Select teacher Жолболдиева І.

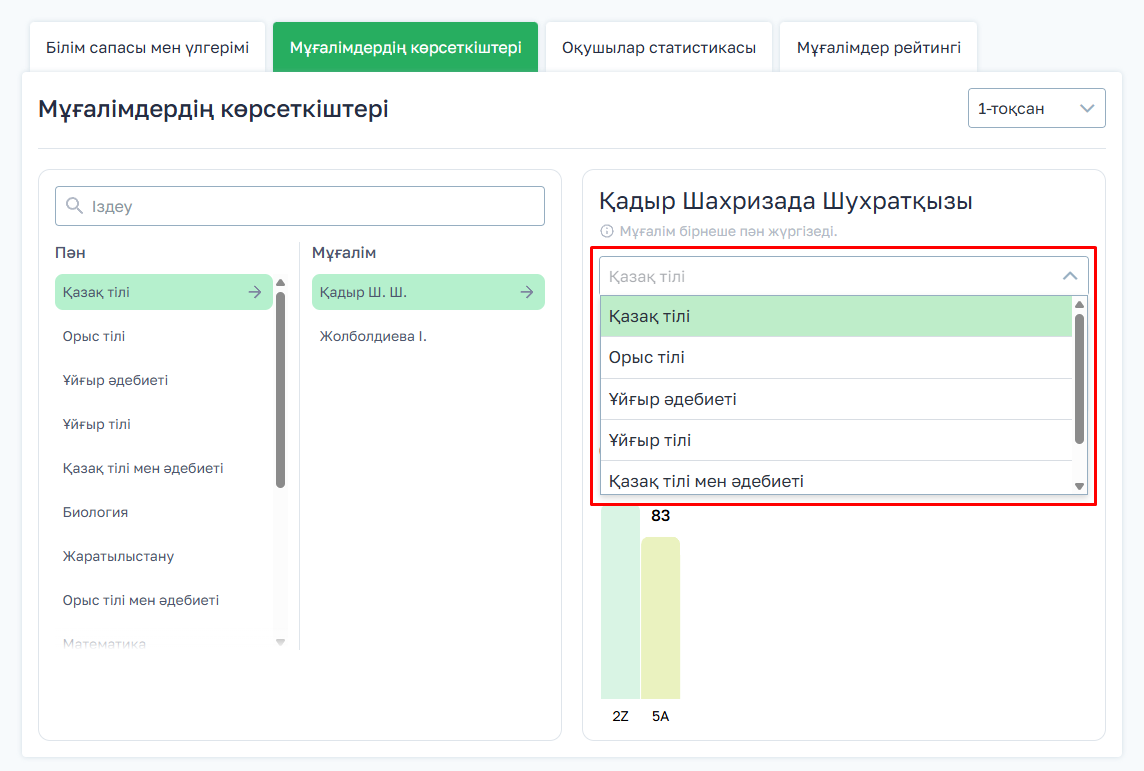tap(373, 336)
